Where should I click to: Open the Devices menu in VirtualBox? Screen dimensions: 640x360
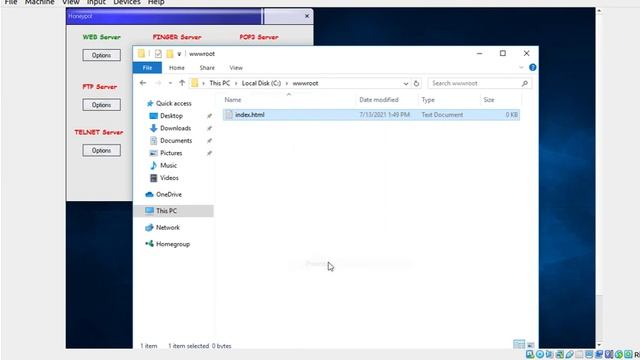click(x=127, y=2)
